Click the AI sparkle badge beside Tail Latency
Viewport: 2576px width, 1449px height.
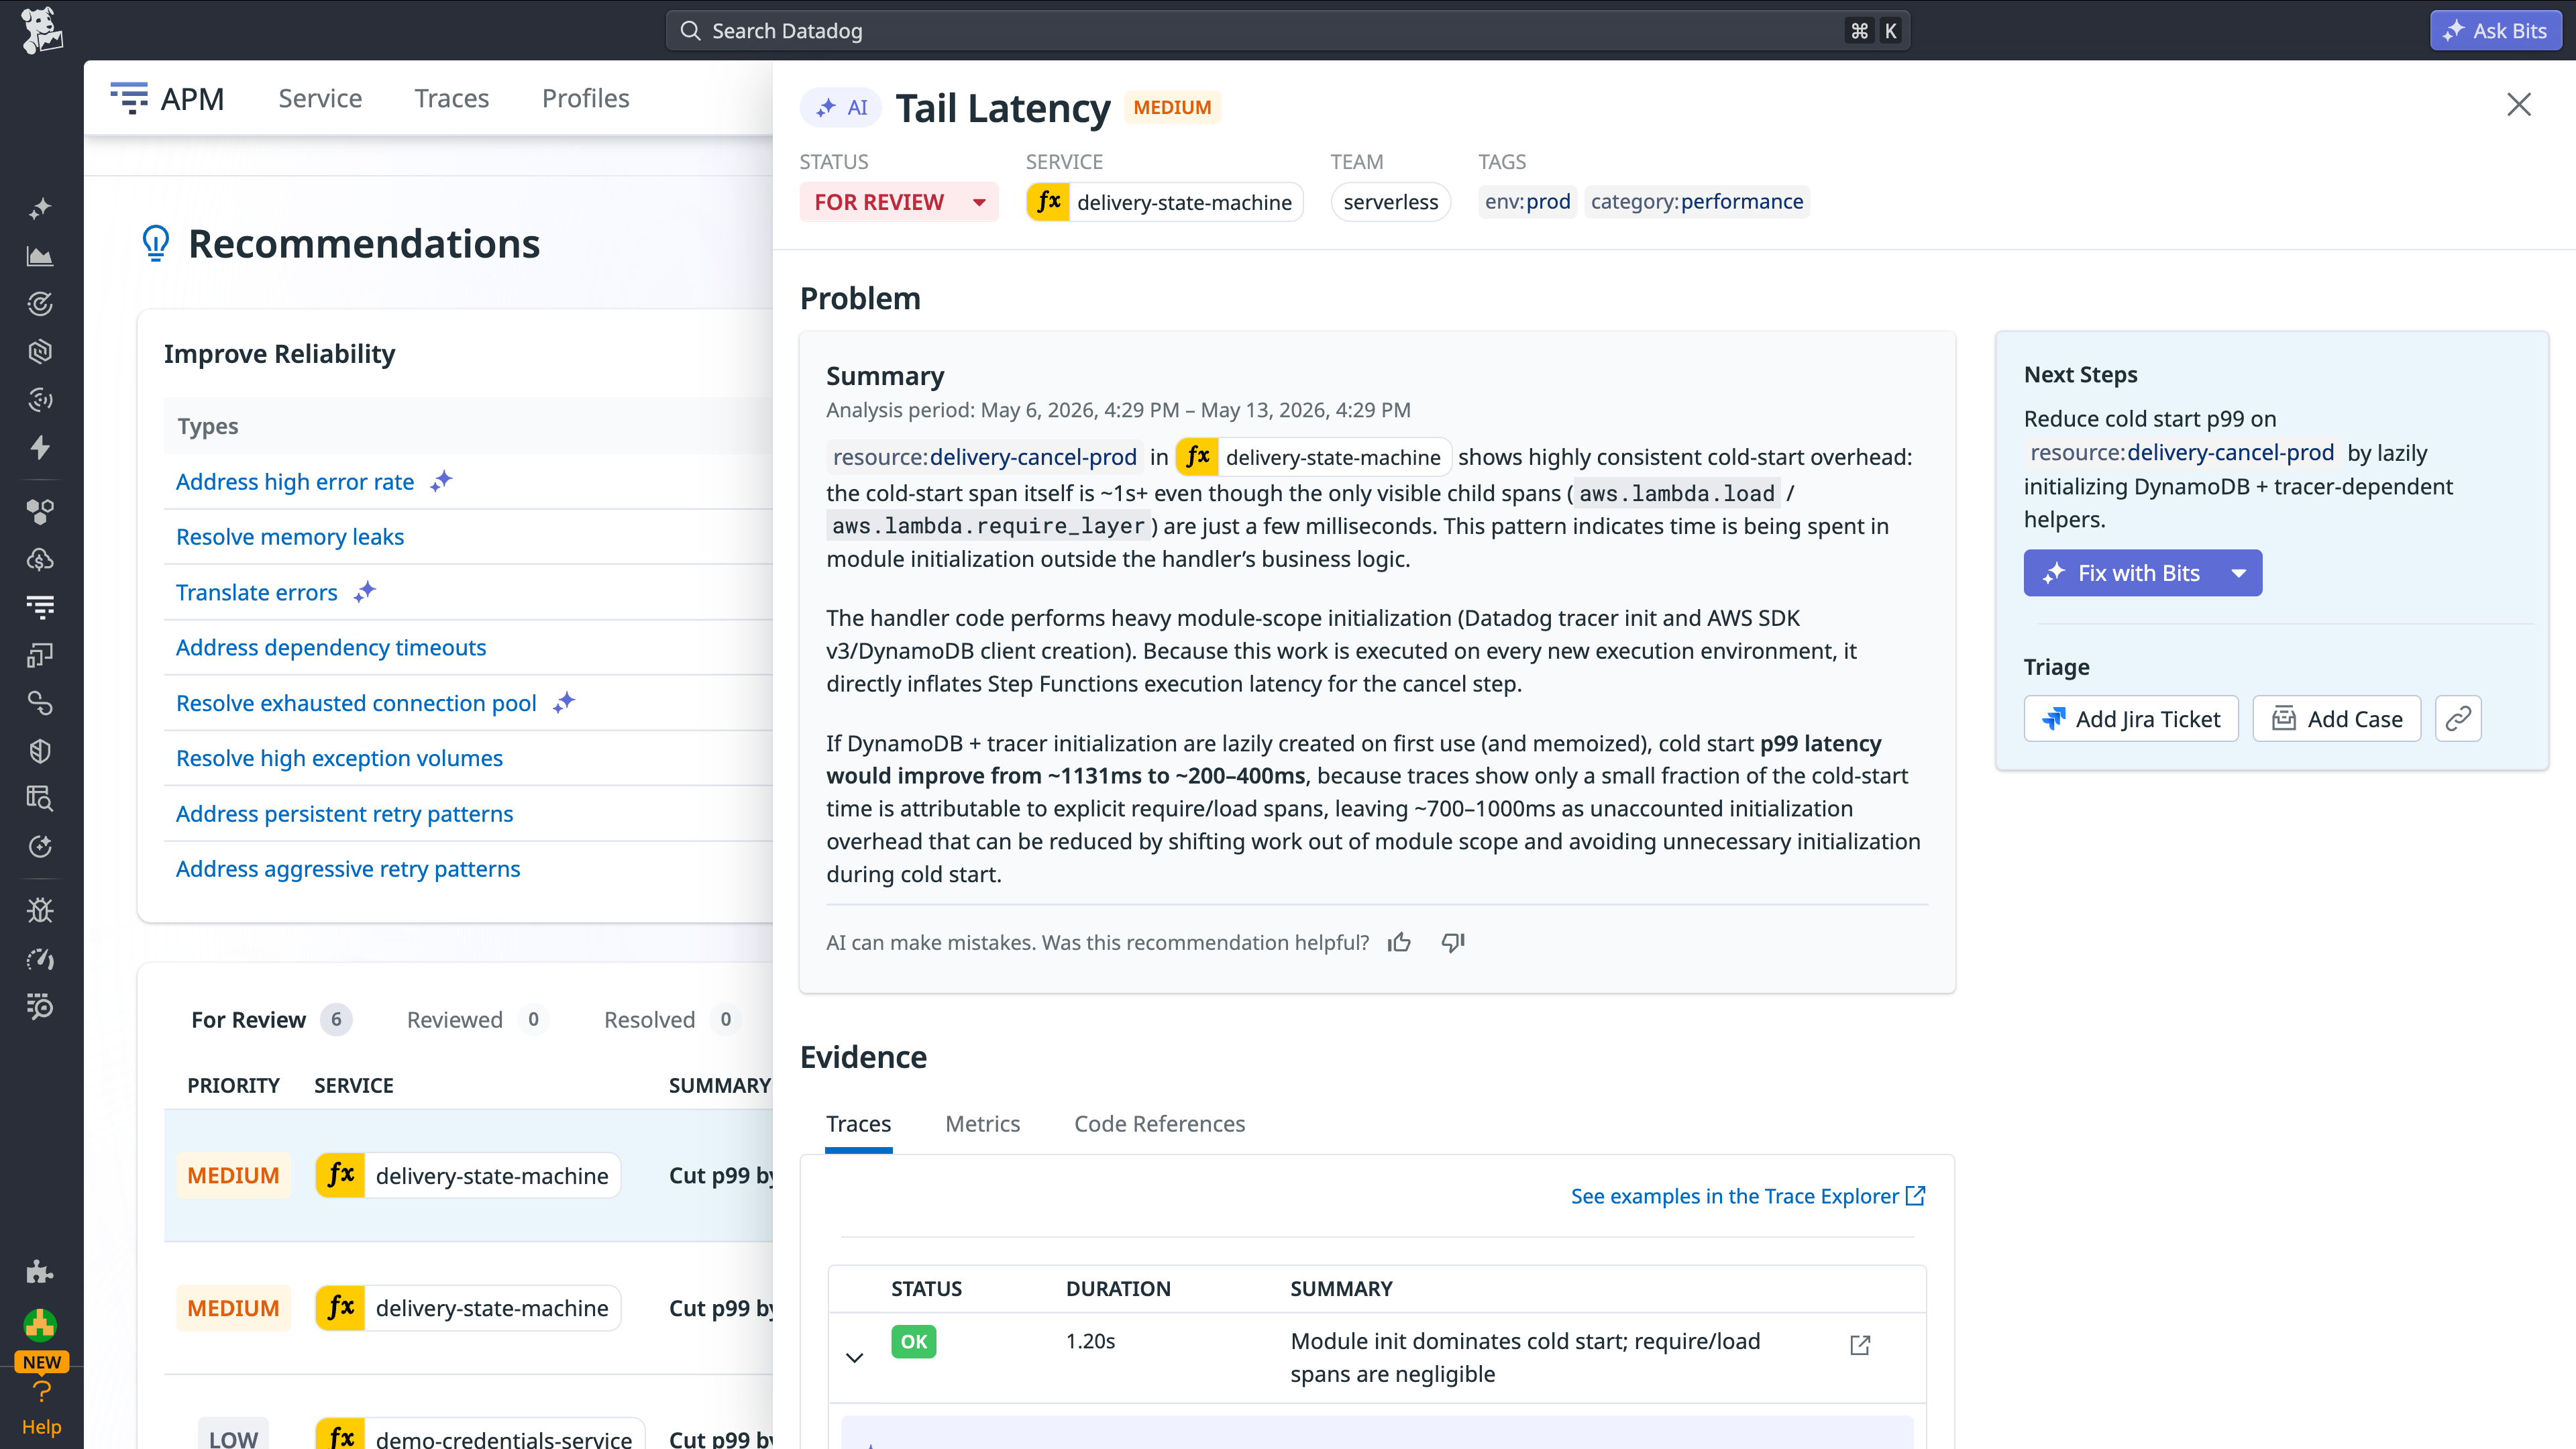tap(841, 108)
